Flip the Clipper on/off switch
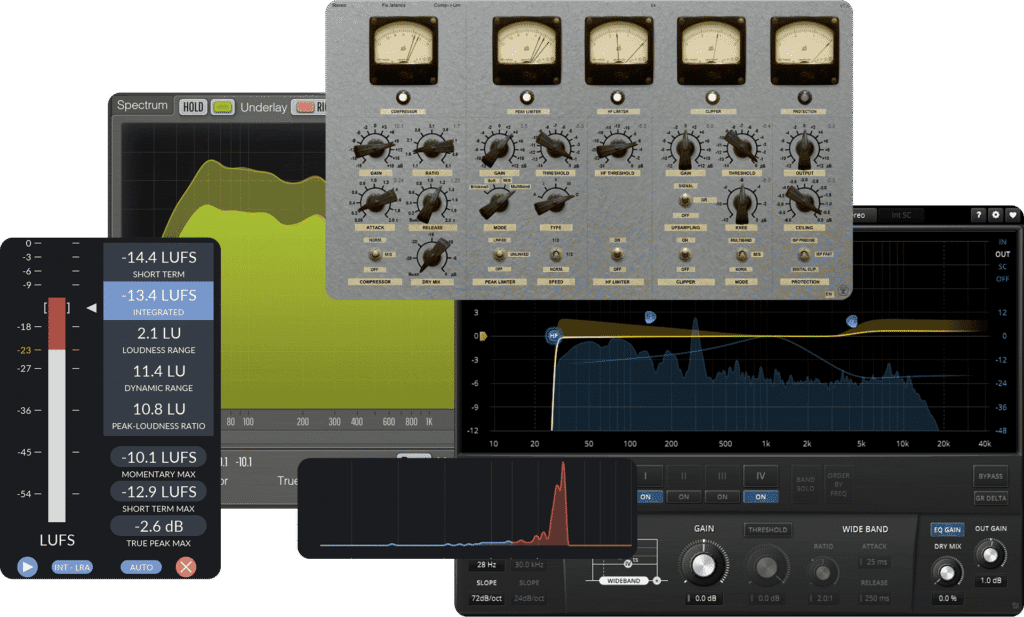The image size is (1024, 617). [684, 254]
